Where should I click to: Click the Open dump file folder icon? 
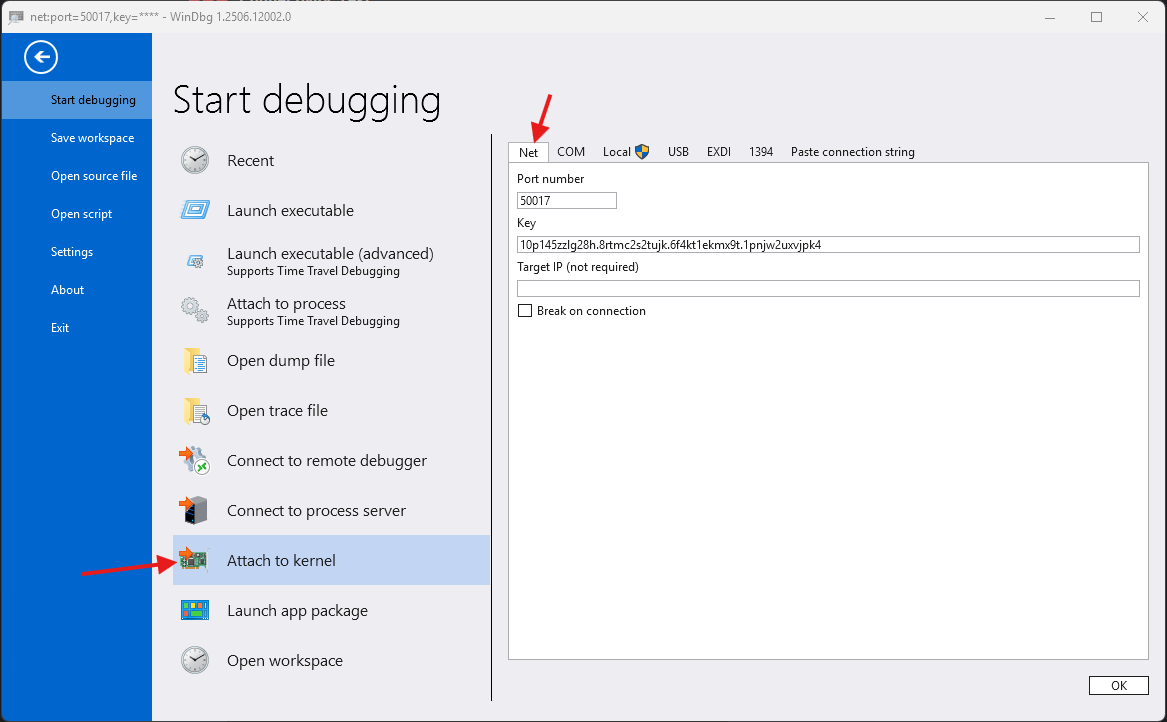point(196,361)
